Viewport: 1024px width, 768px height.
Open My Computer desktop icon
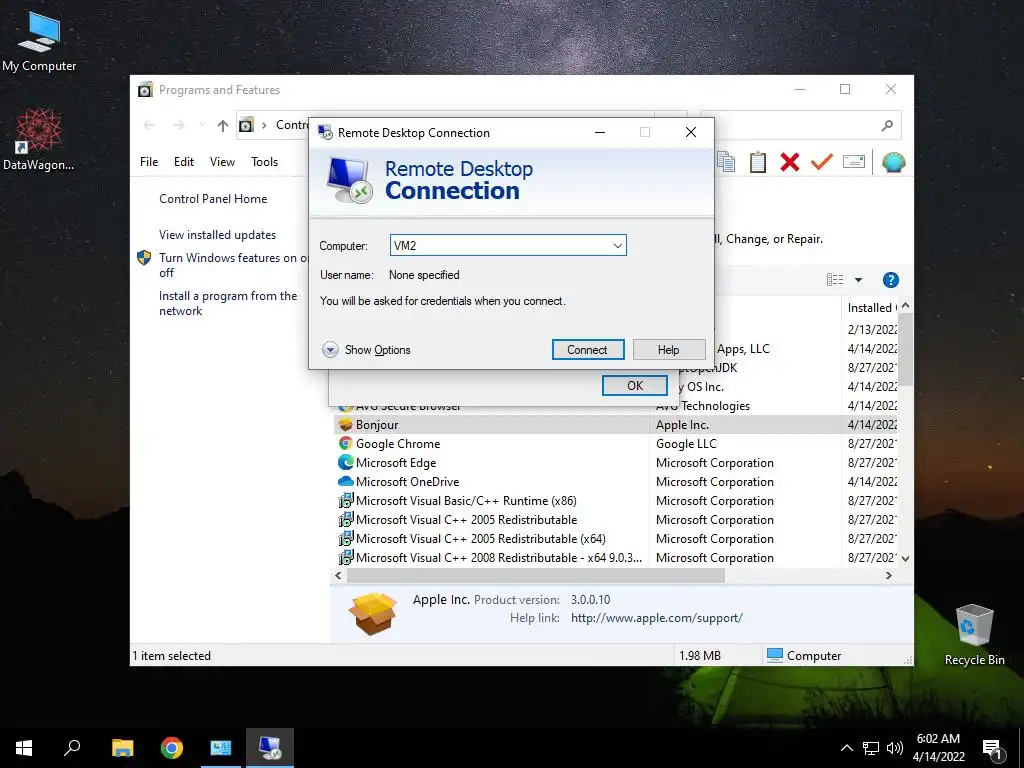click(x=39, y=42)
